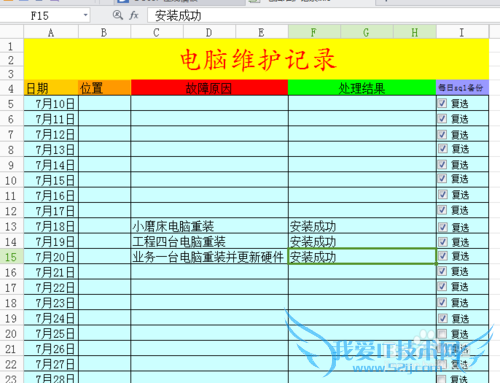500x383 pixels.
Task: Uncheck the 复选 checkbox in row 18
Action: [x=442, y=302]
